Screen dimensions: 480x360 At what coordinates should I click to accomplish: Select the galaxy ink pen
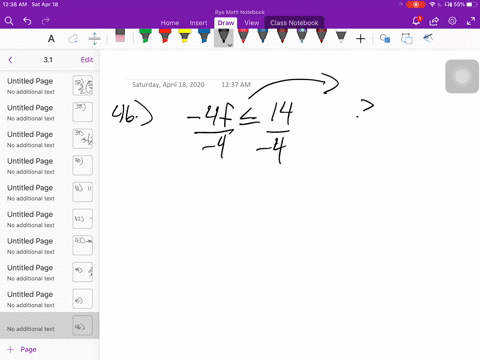click(302, 36)
